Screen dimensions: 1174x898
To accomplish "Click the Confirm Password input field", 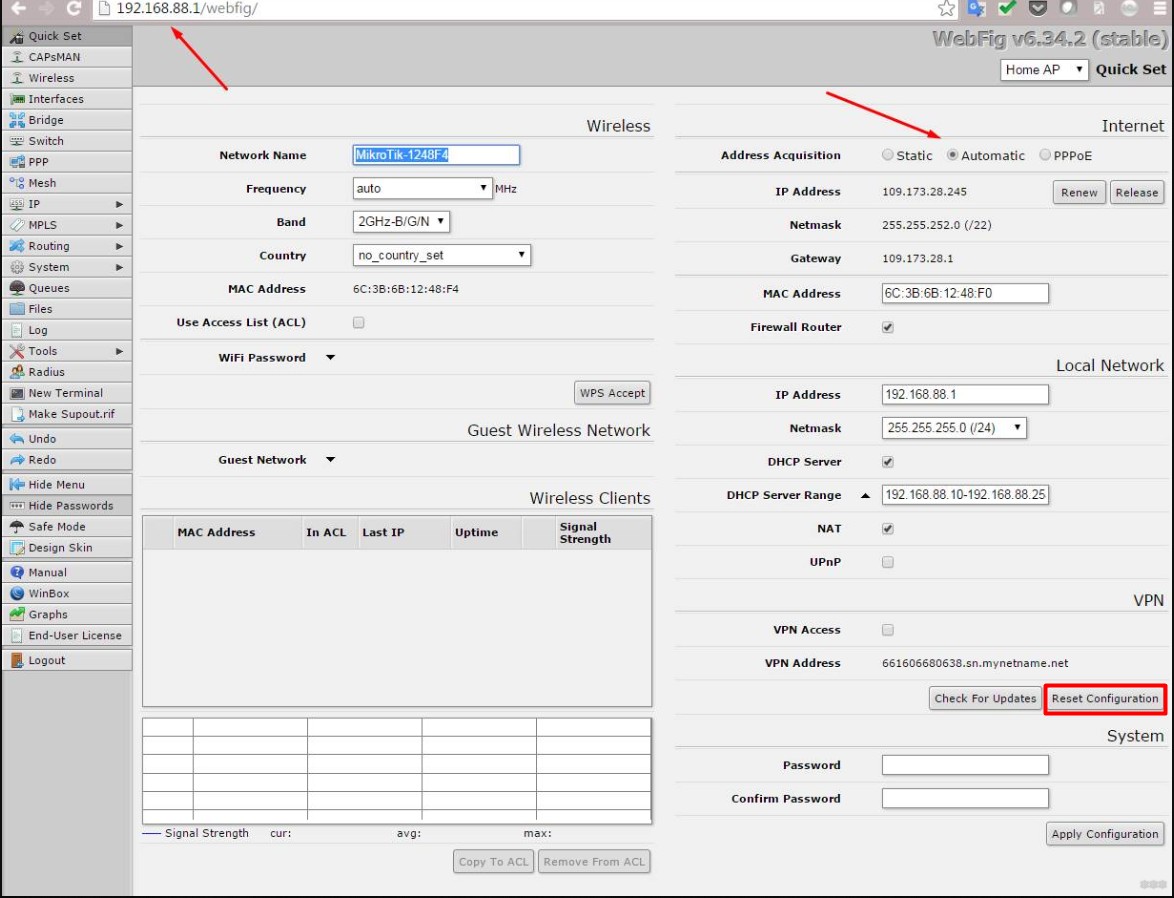I will pos(965,798).
